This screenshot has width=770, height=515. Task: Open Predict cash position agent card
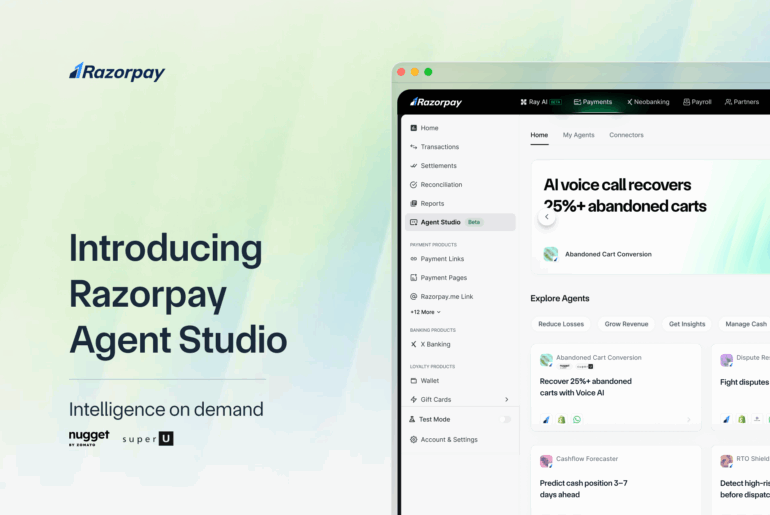point(616,481)
